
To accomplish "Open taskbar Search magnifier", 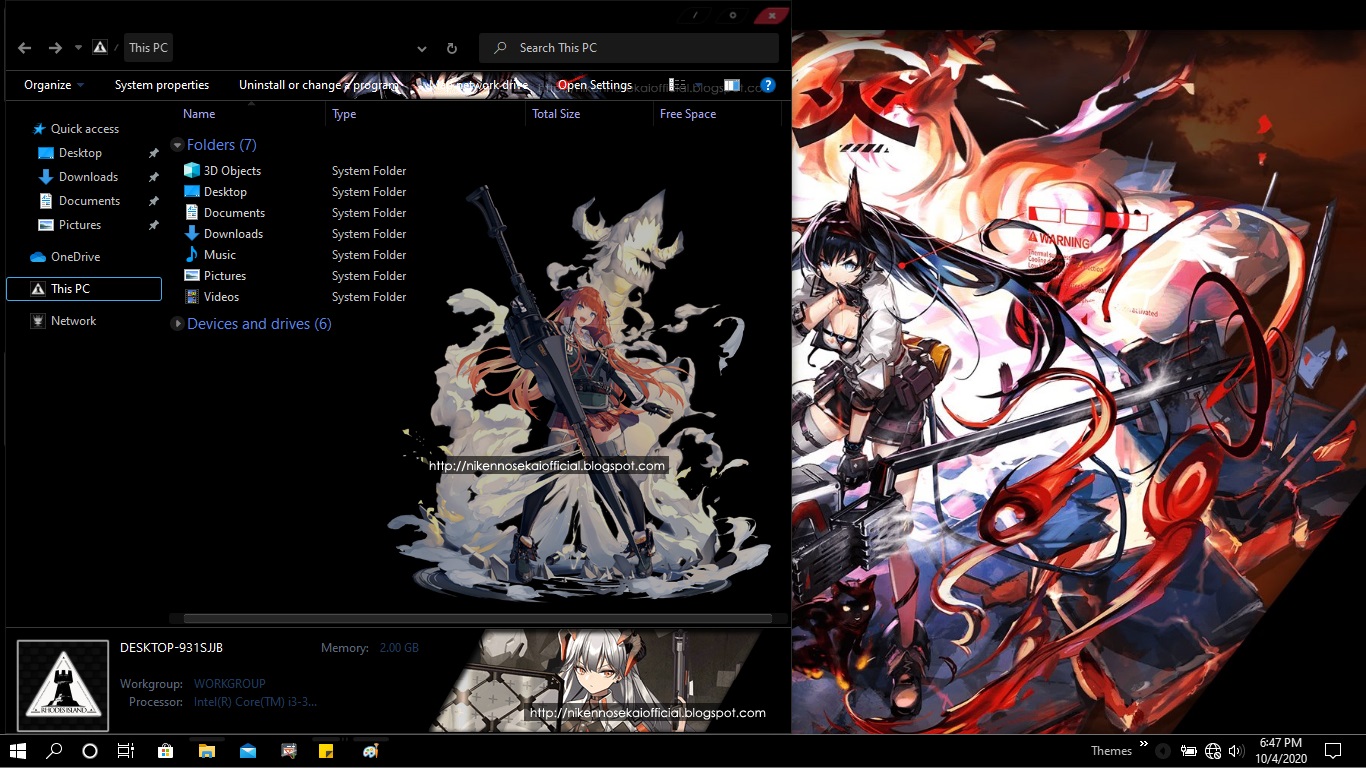I will pyautogui.click(x=54, y=750).
